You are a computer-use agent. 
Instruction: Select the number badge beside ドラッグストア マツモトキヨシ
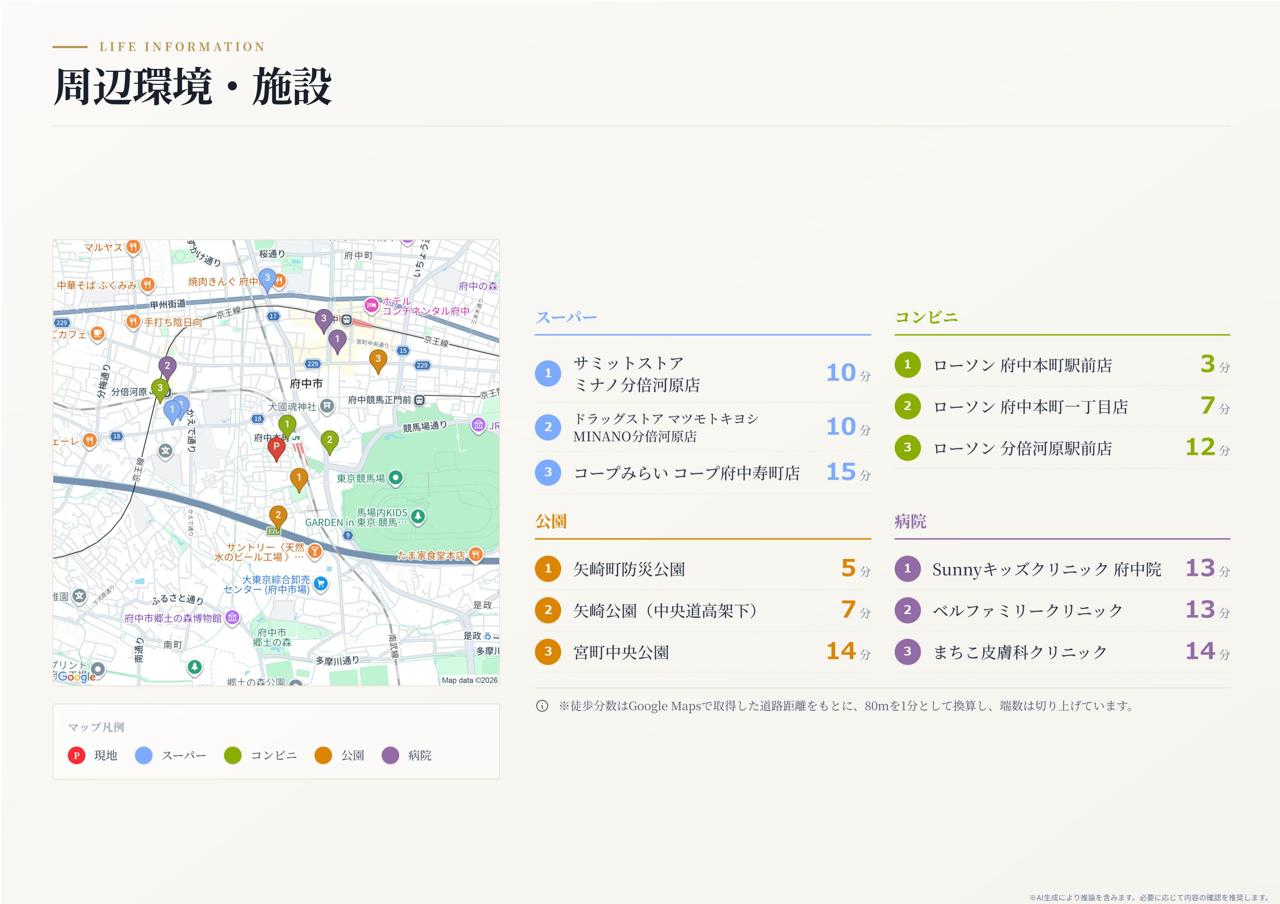pyautogui.click(x=548, y=428)
